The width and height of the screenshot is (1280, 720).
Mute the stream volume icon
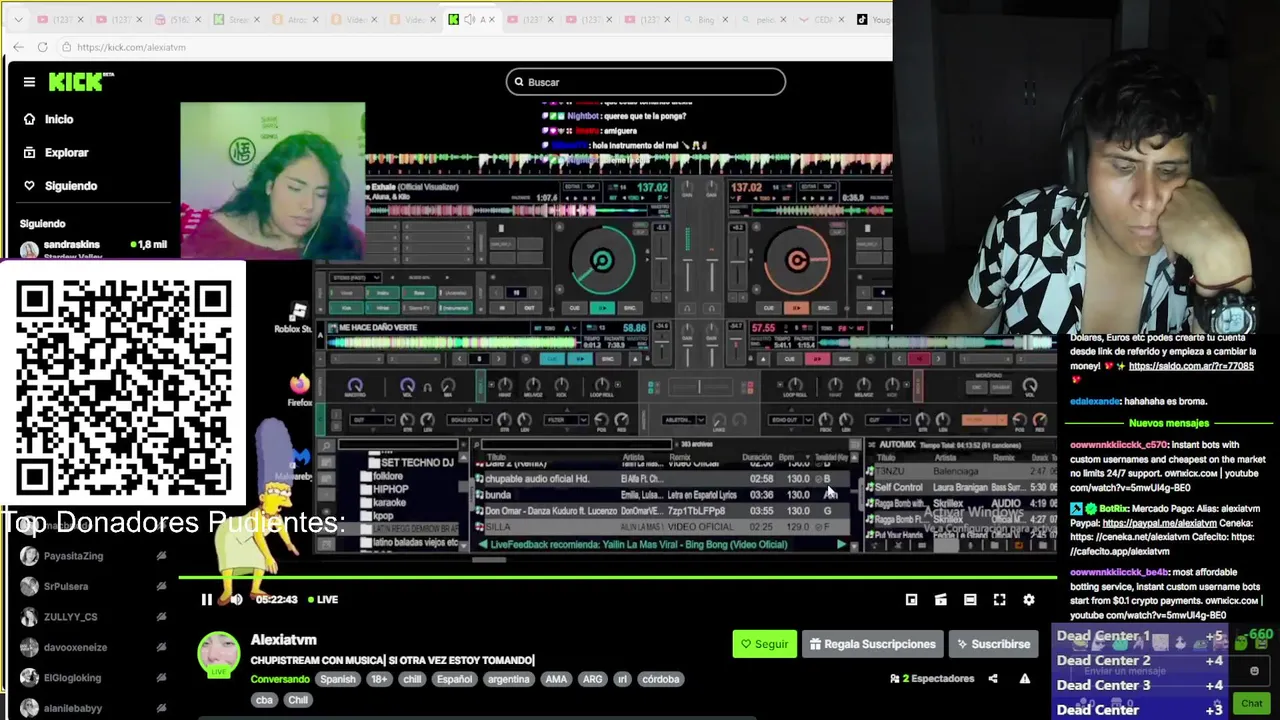click(x=236, y=599)
